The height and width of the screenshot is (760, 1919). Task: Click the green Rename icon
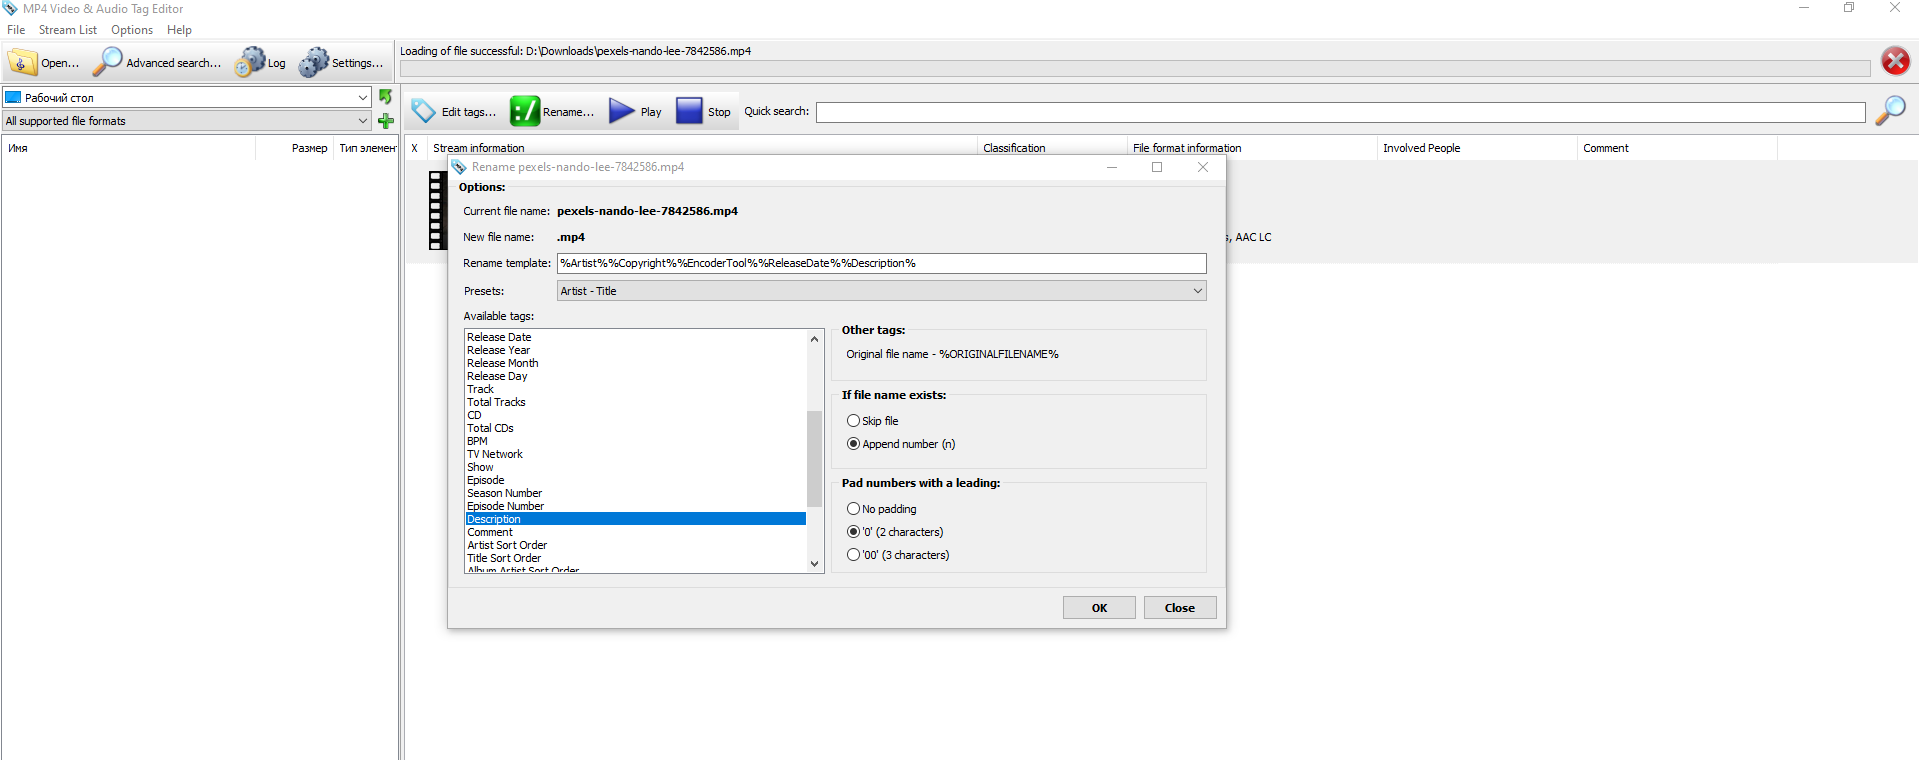pyautogui.click(x=525, y=111)
